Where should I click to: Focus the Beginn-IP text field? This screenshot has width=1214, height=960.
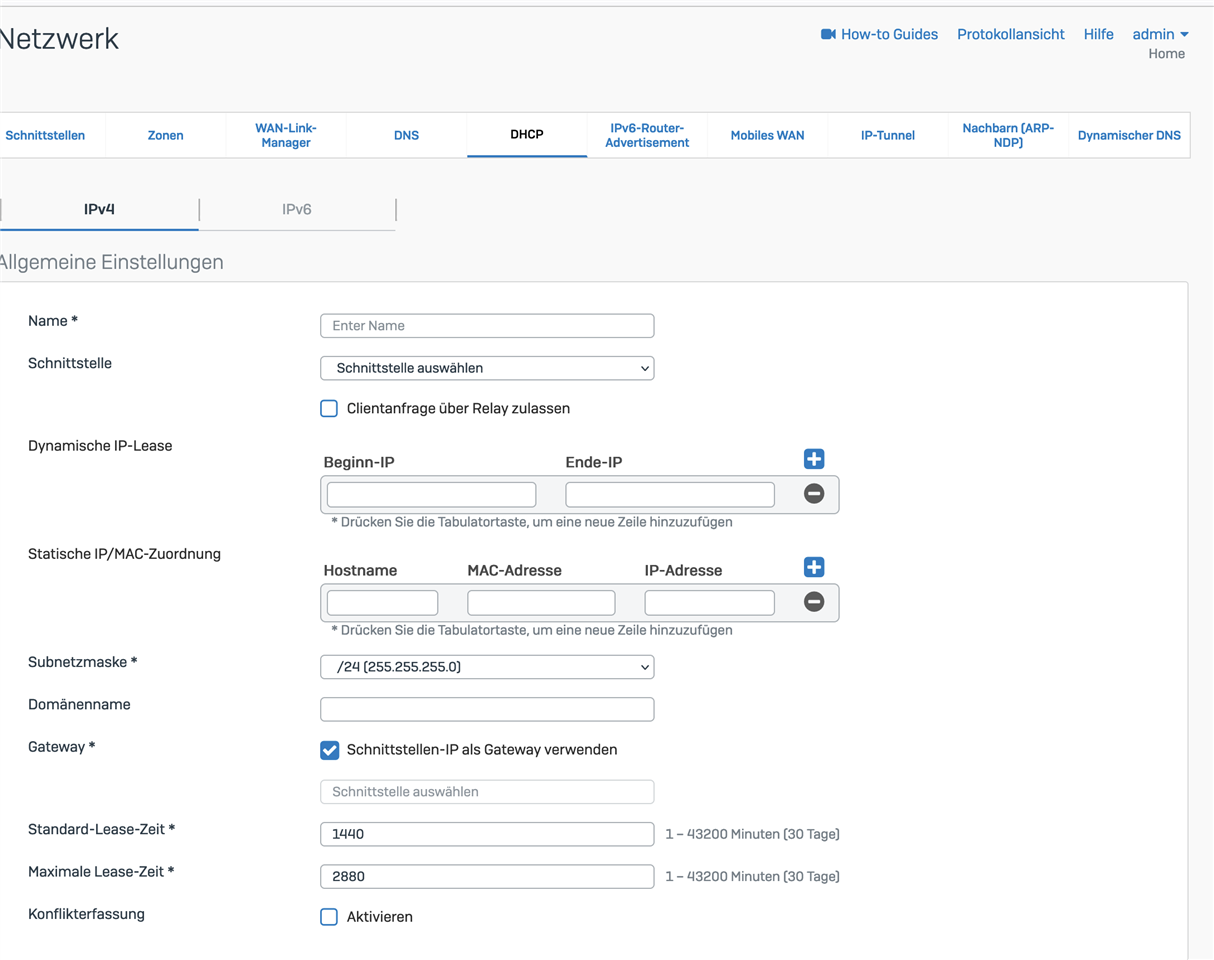(431, 495)
